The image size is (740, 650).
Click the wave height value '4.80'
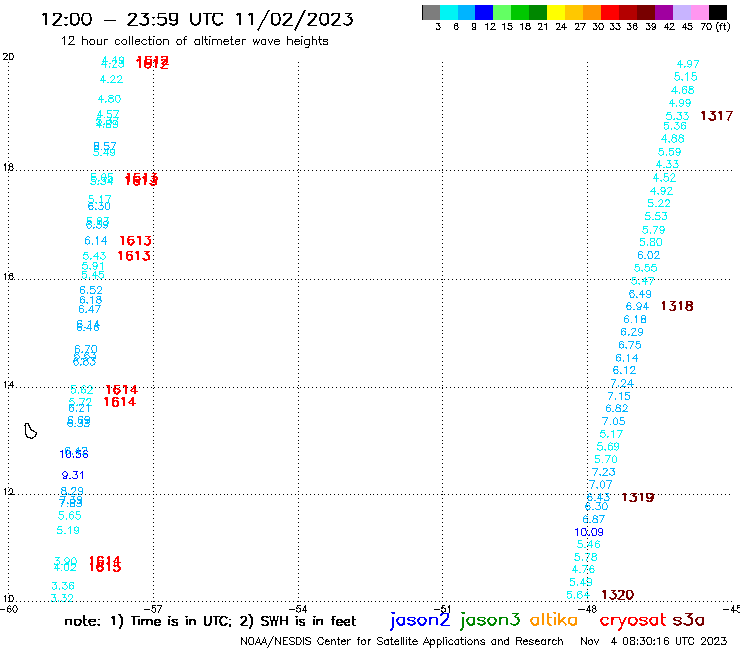(x=109, y=99)
